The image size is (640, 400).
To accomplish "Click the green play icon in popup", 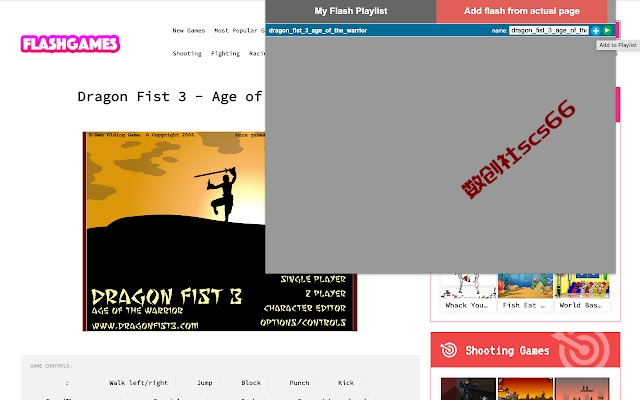I will (x=607, y=31).
